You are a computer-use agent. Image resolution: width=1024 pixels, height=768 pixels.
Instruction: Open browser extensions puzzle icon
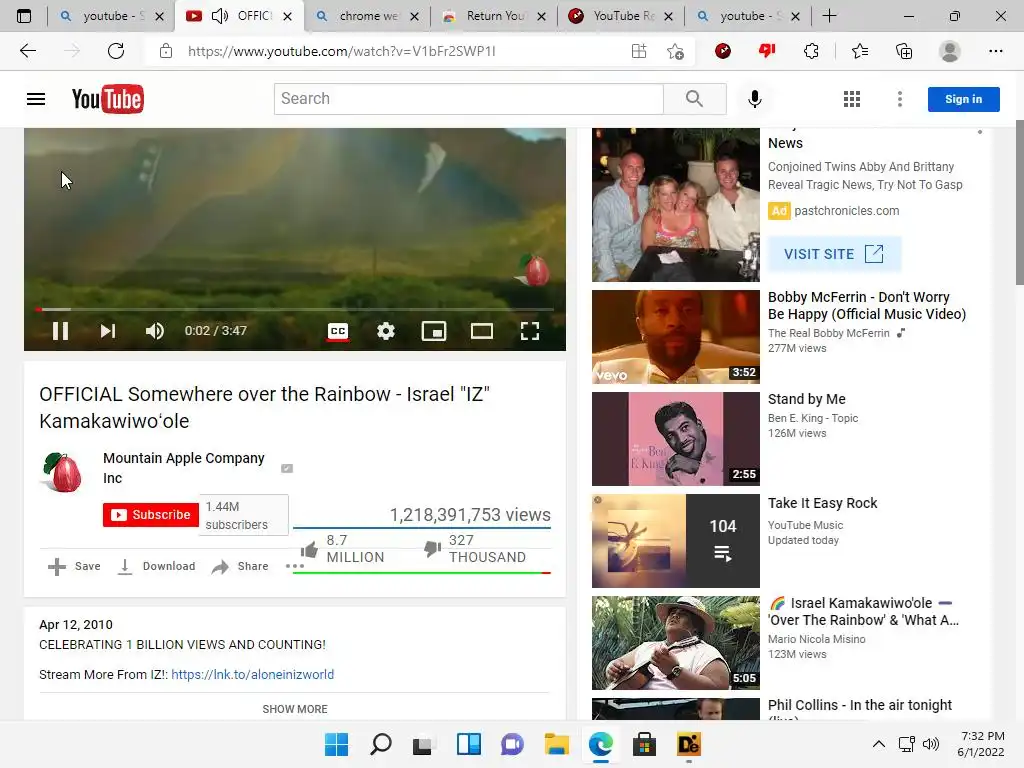(811, 51)
